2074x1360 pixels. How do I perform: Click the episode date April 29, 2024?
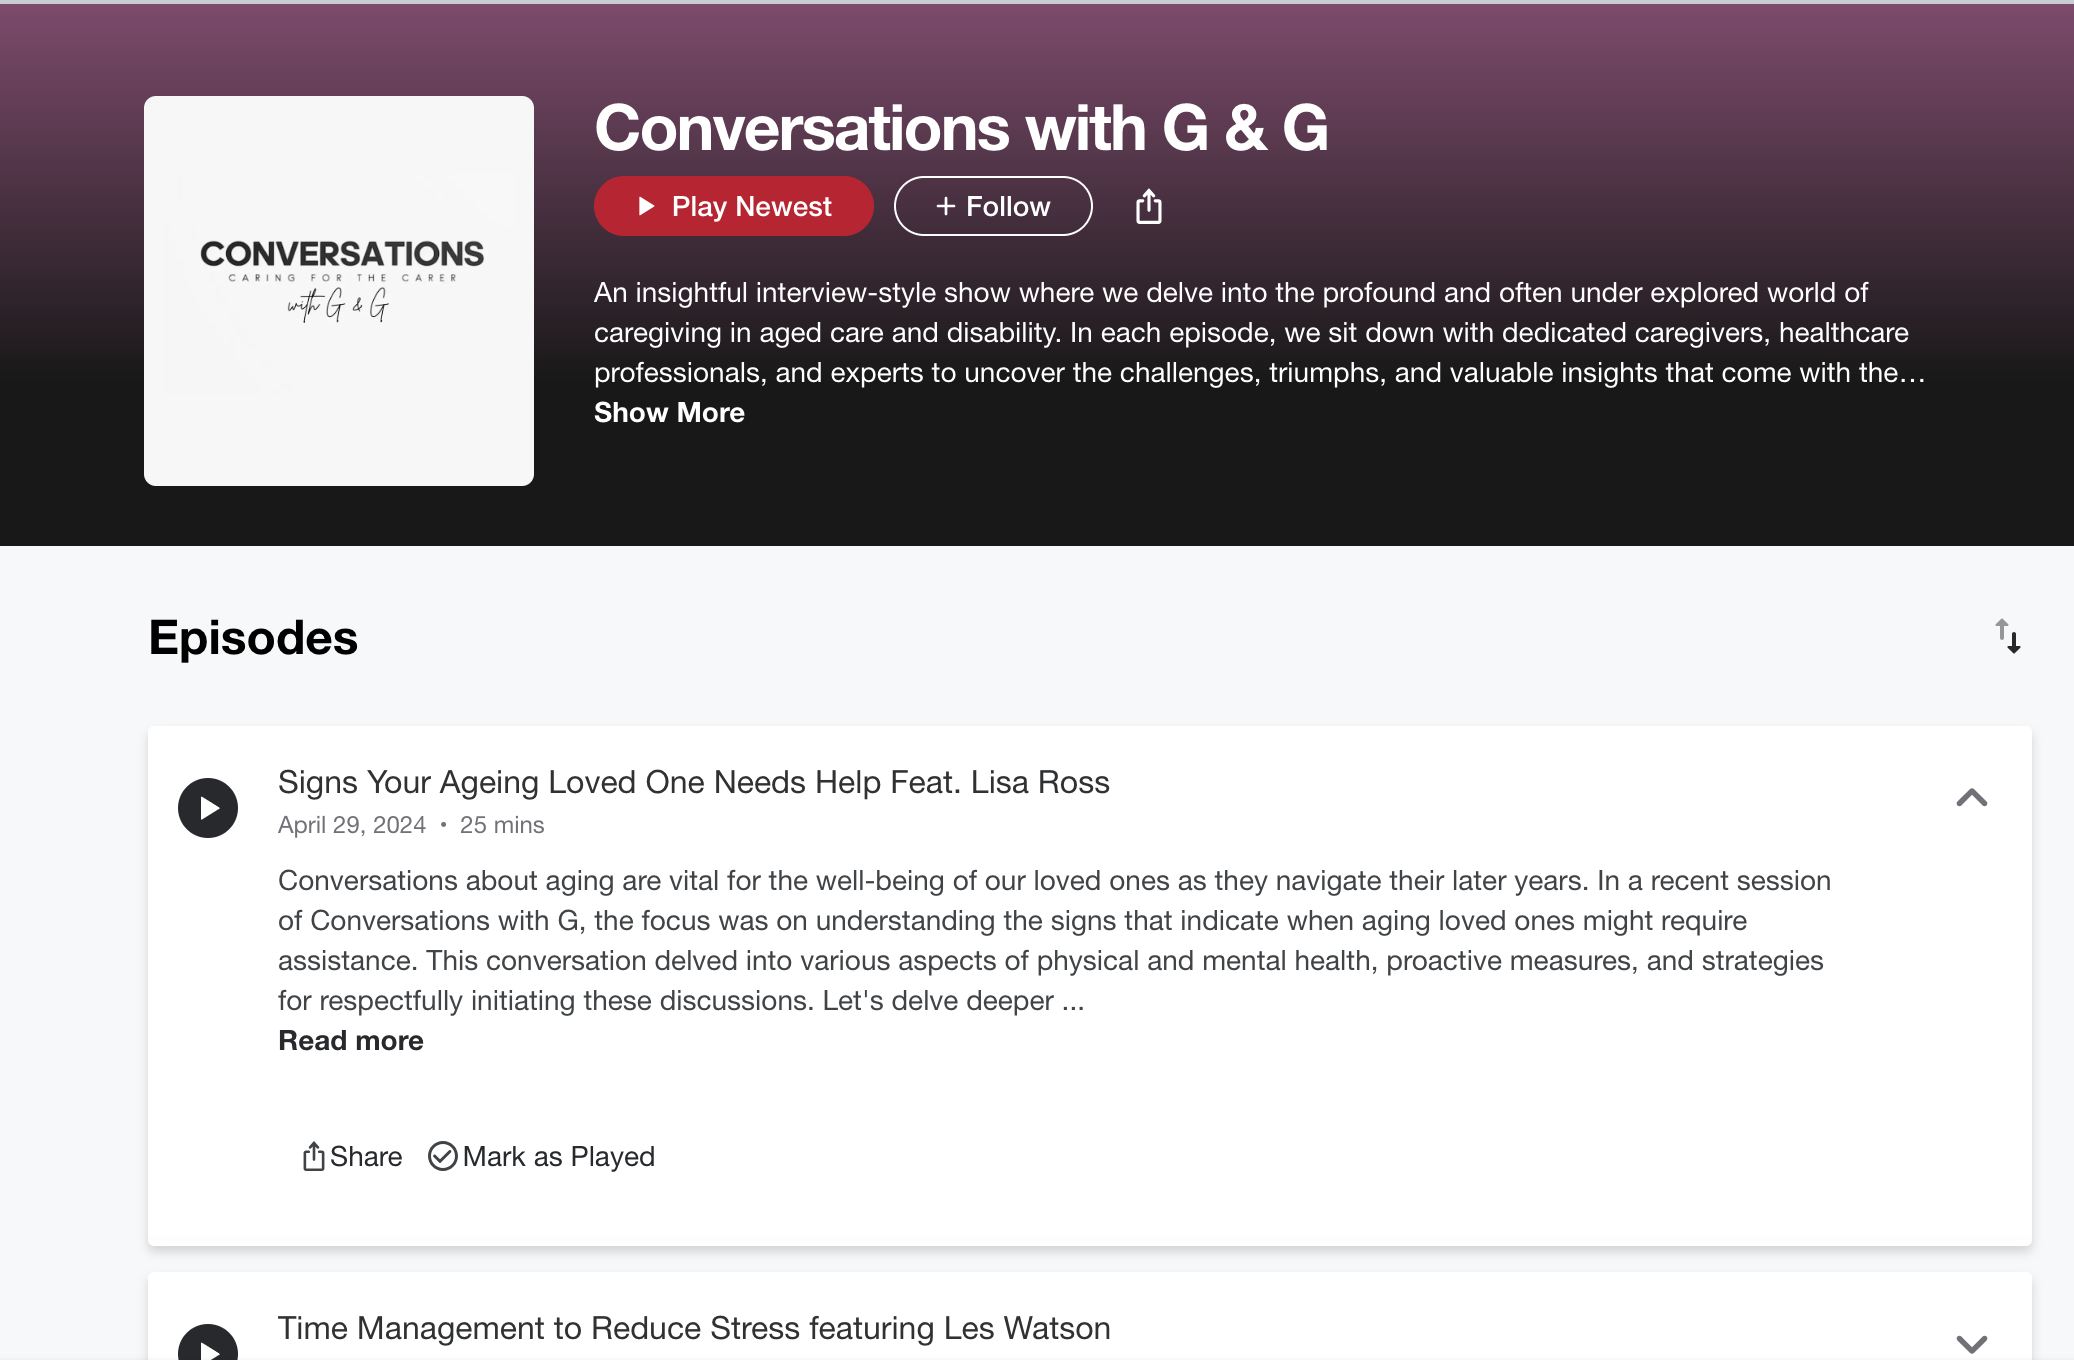pos(352,825)
